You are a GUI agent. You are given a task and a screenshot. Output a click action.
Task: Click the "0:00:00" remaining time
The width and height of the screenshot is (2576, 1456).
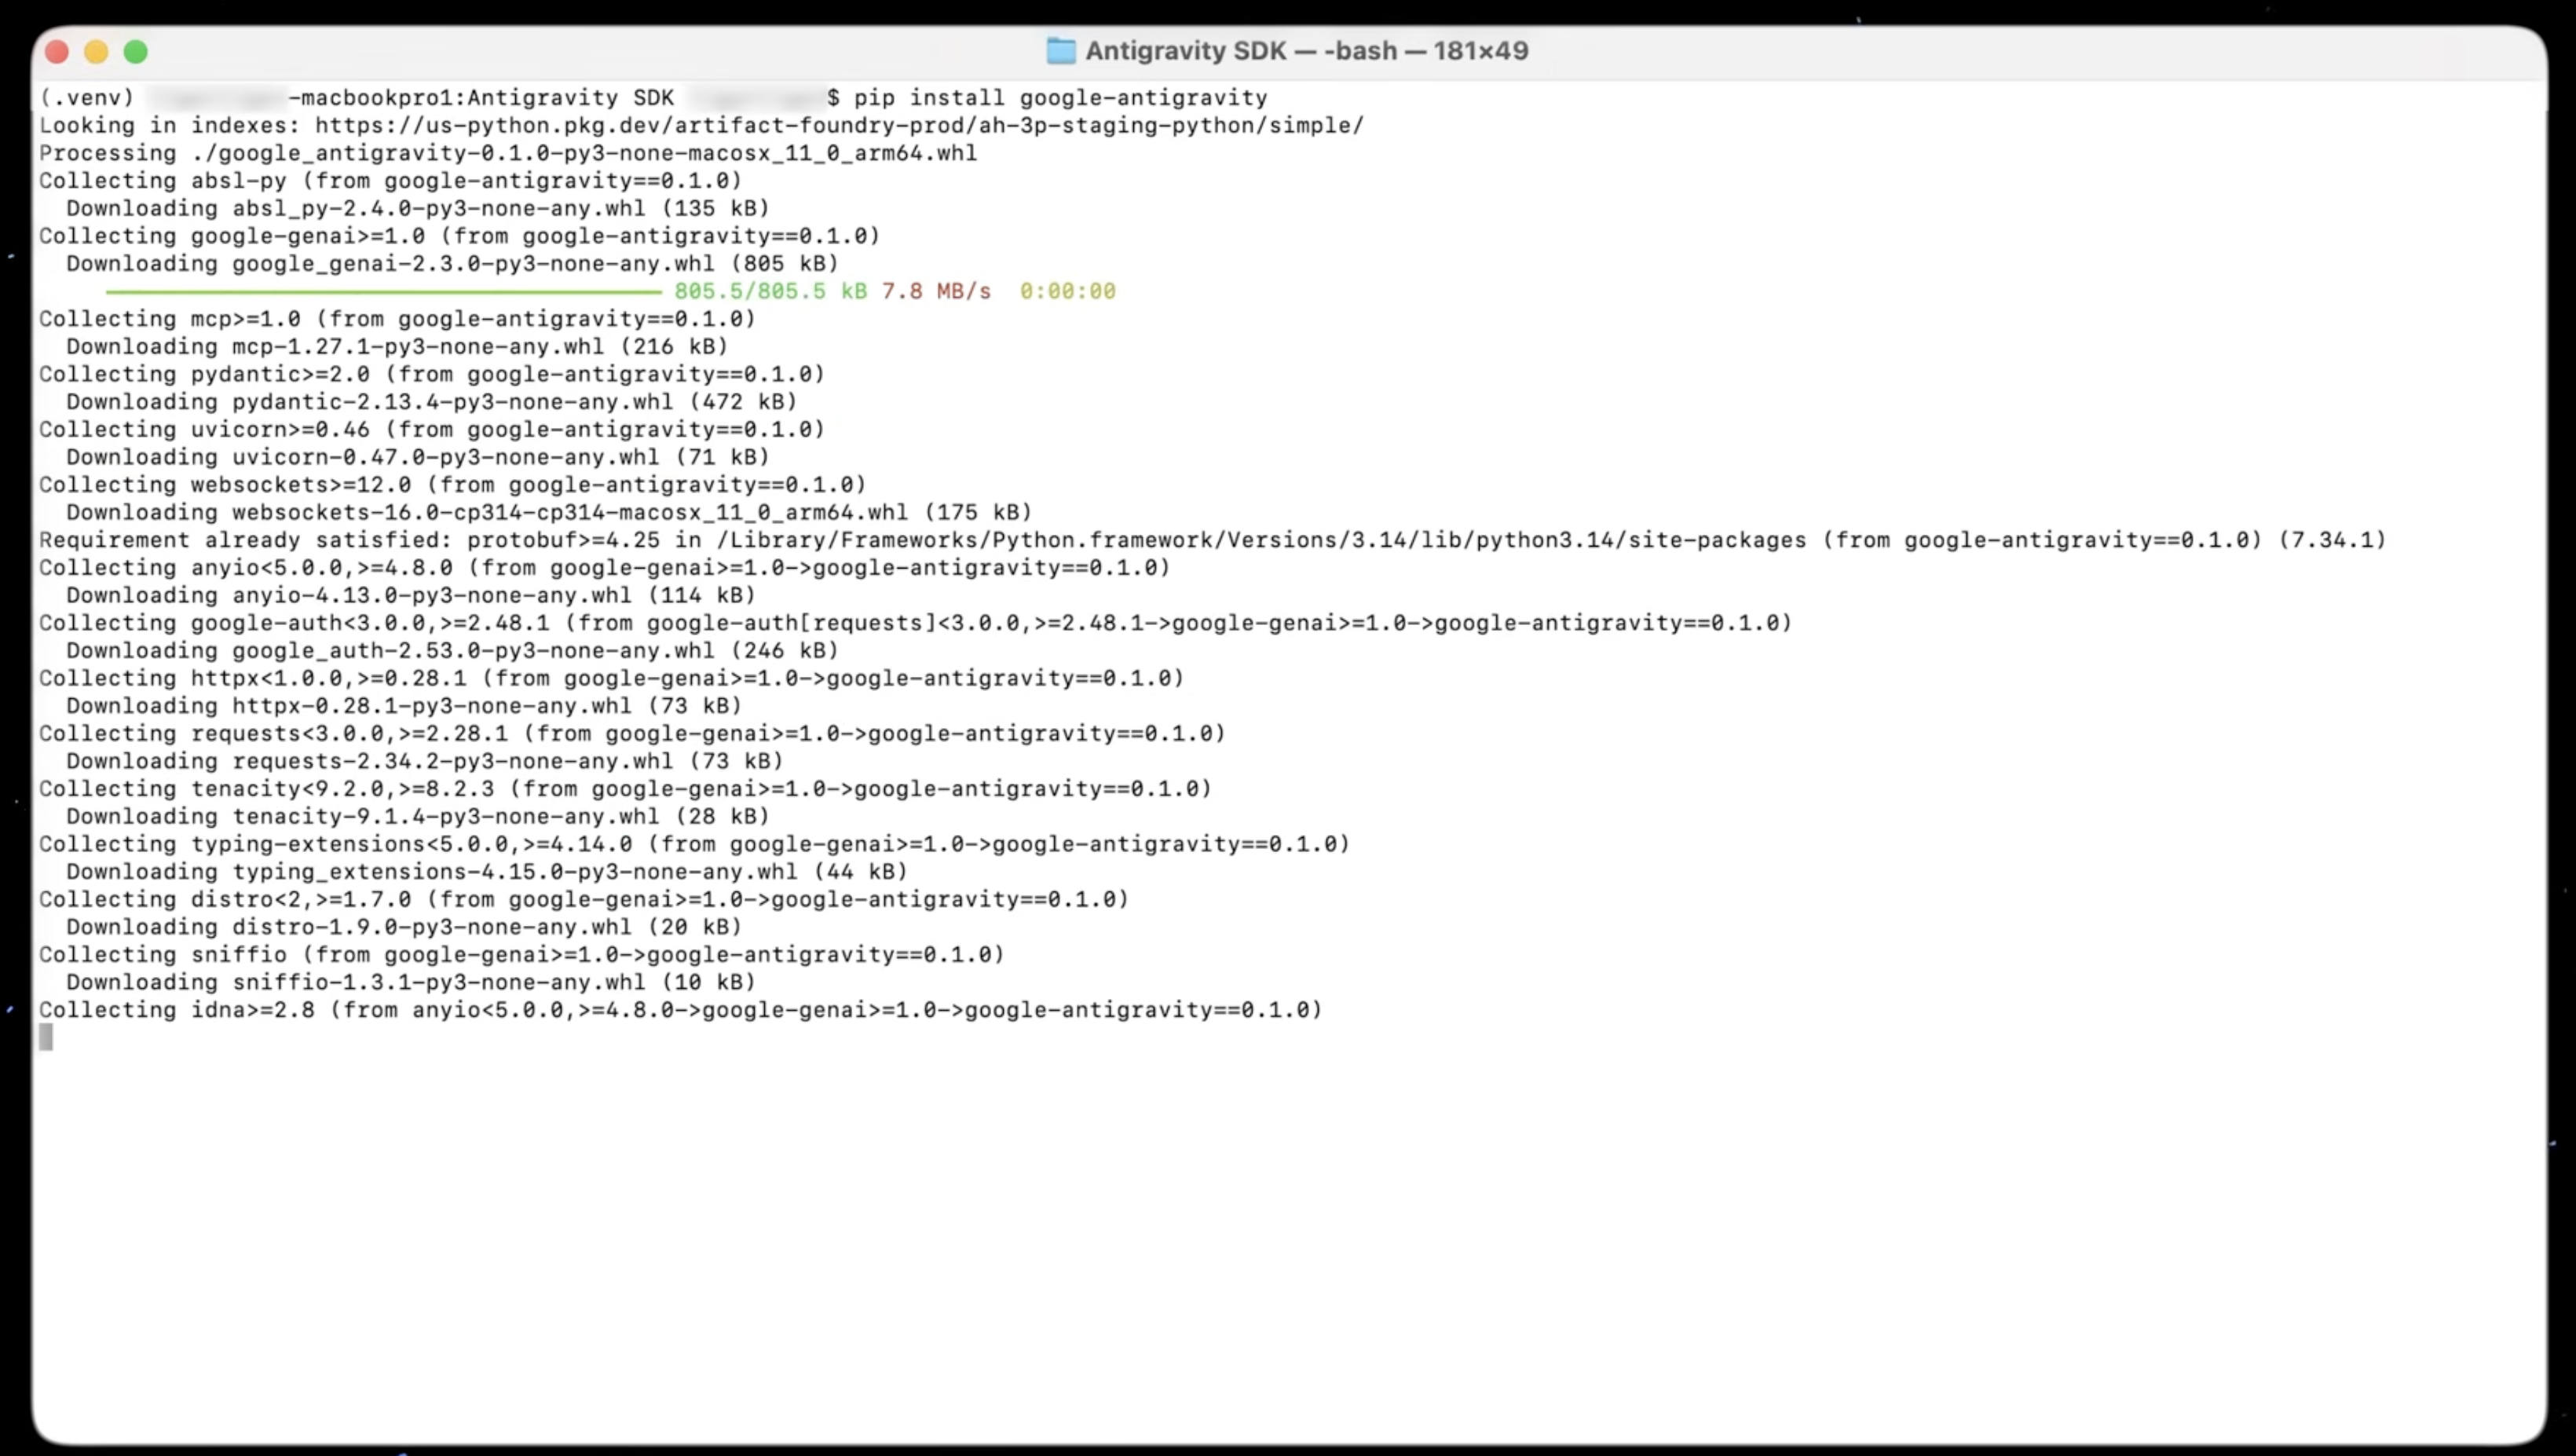tap(1068, 292)
